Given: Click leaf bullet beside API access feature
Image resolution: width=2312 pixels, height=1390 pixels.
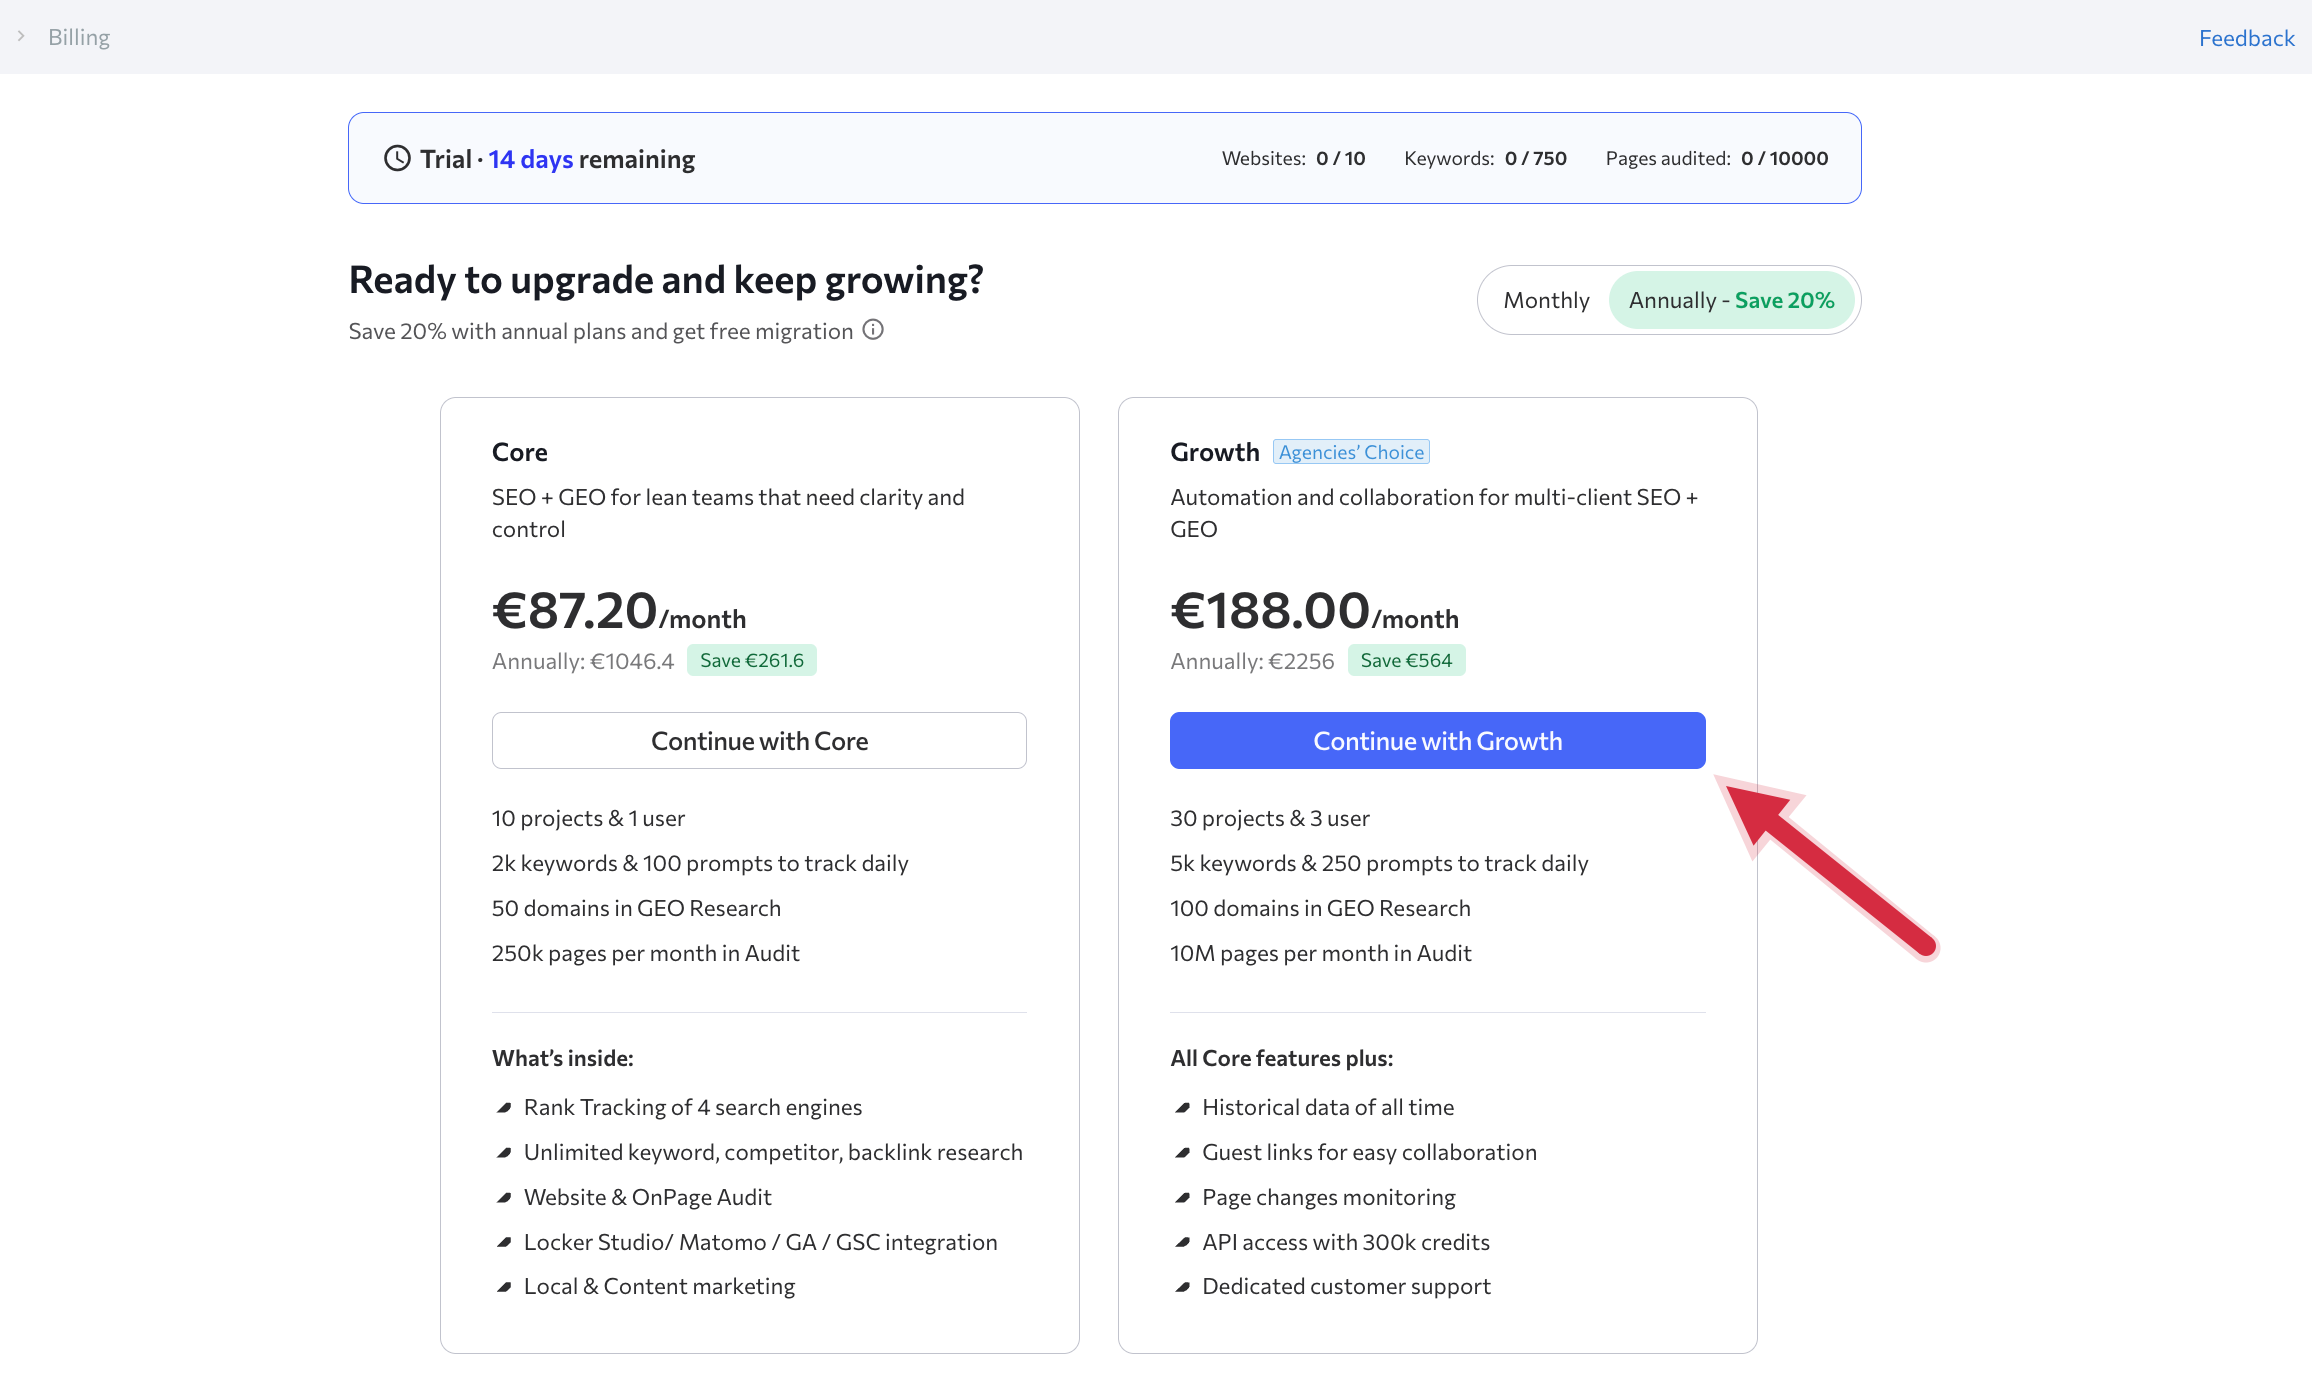Looking at the screenshot, I should click(1182, 1243).
